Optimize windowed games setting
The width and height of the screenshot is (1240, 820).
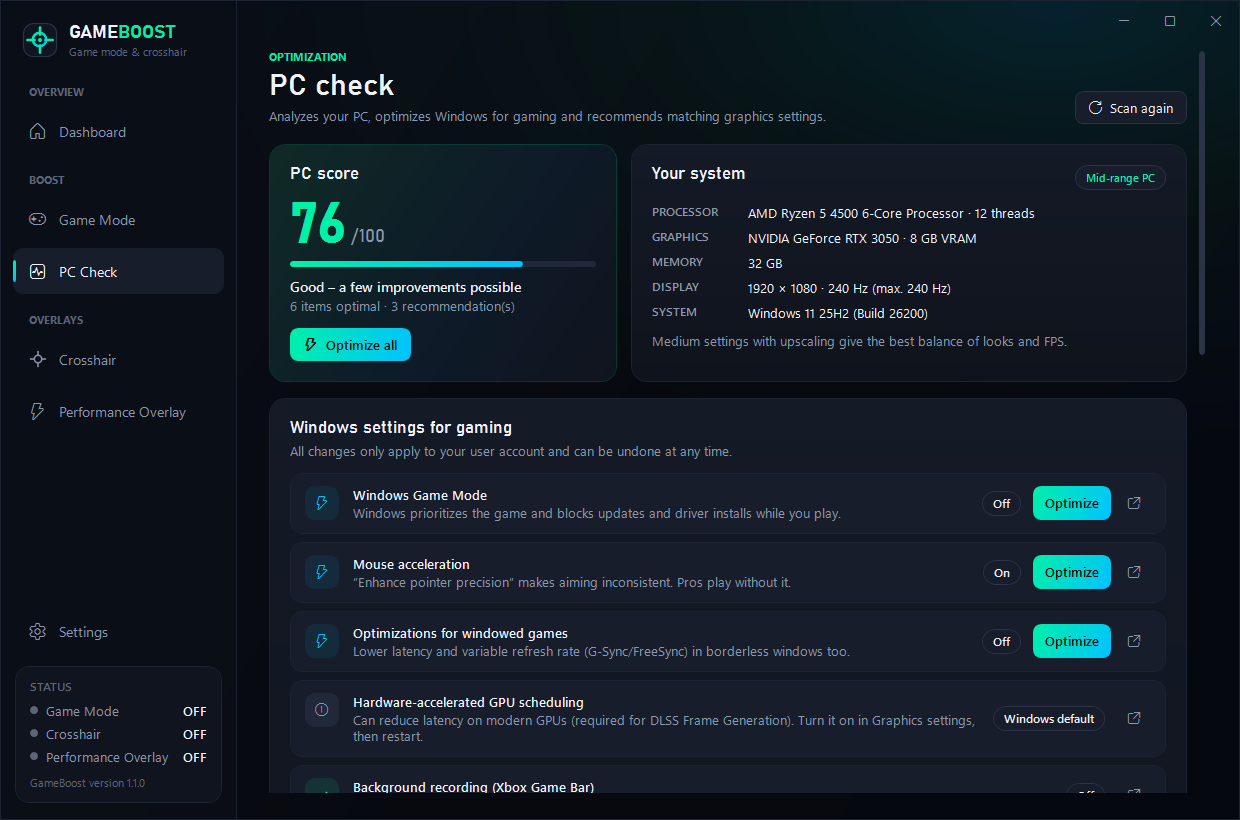click(1072, 641)
